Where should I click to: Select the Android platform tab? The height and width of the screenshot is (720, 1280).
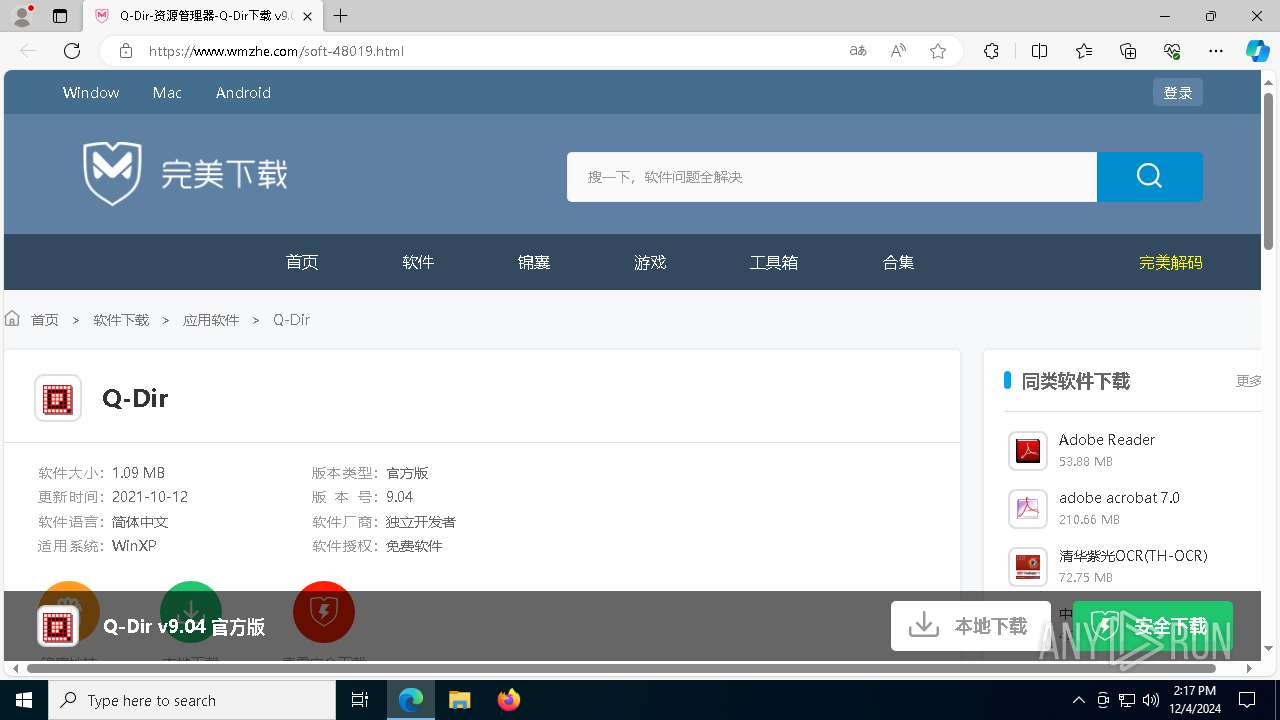pyautogui.click(x=243, y=93)
